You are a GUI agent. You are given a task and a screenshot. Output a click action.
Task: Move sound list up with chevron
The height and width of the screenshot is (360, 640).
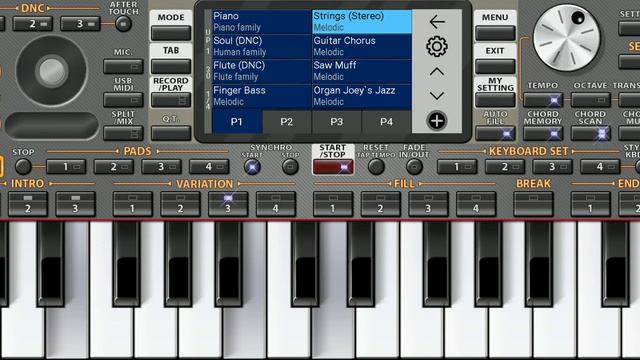point(437,72)
